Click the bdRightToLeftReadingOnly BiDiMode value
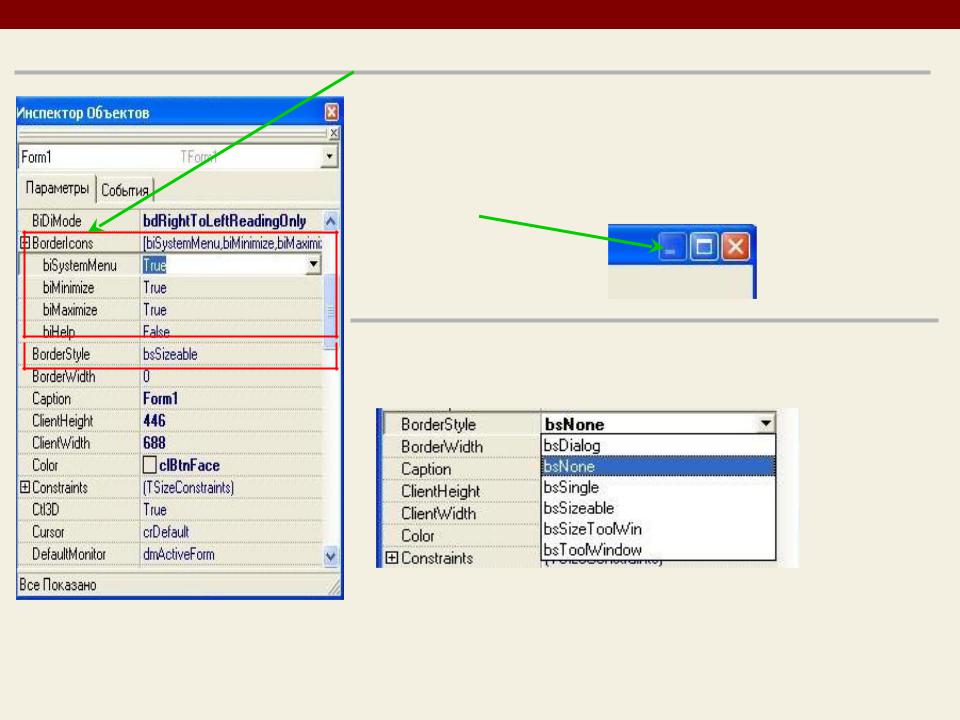Screen dimensions: 960x720 point(225,220)
